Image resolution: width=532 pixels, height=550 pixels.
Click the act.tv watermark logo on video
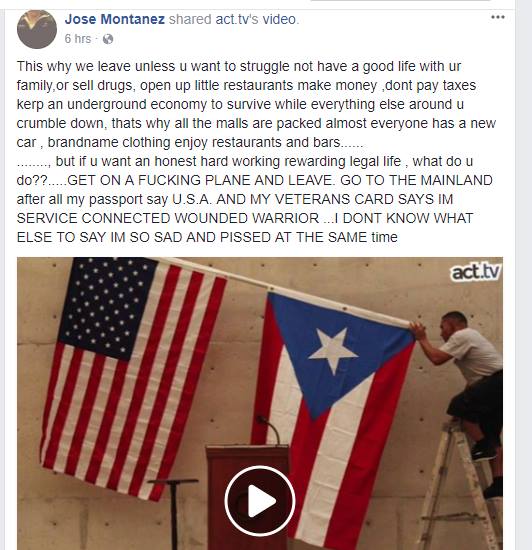(476, 272)
